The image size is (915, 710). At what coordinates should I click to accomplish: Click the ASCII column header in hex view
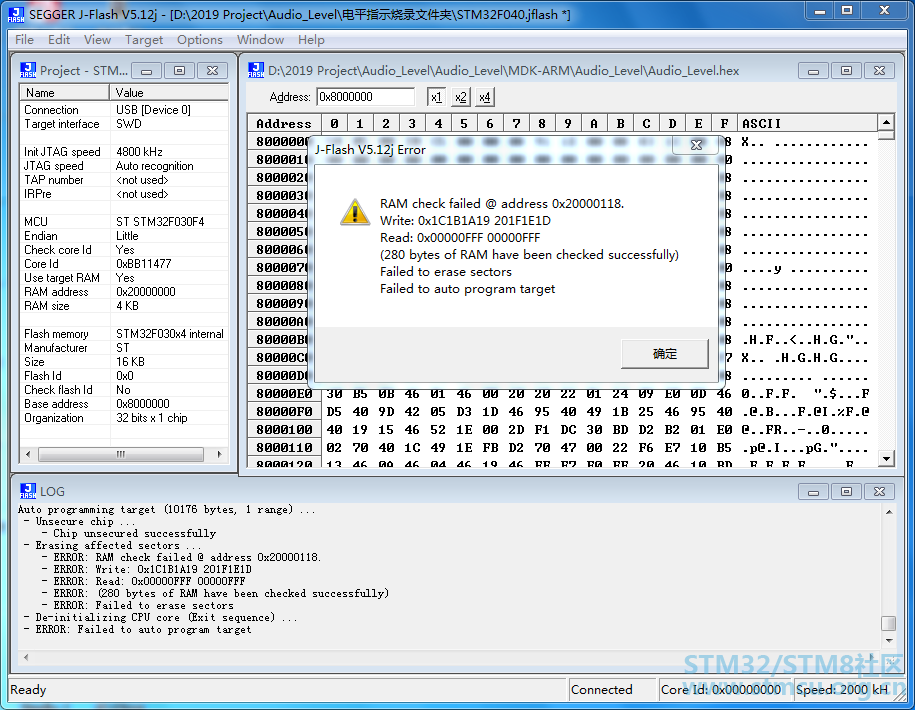761,123
